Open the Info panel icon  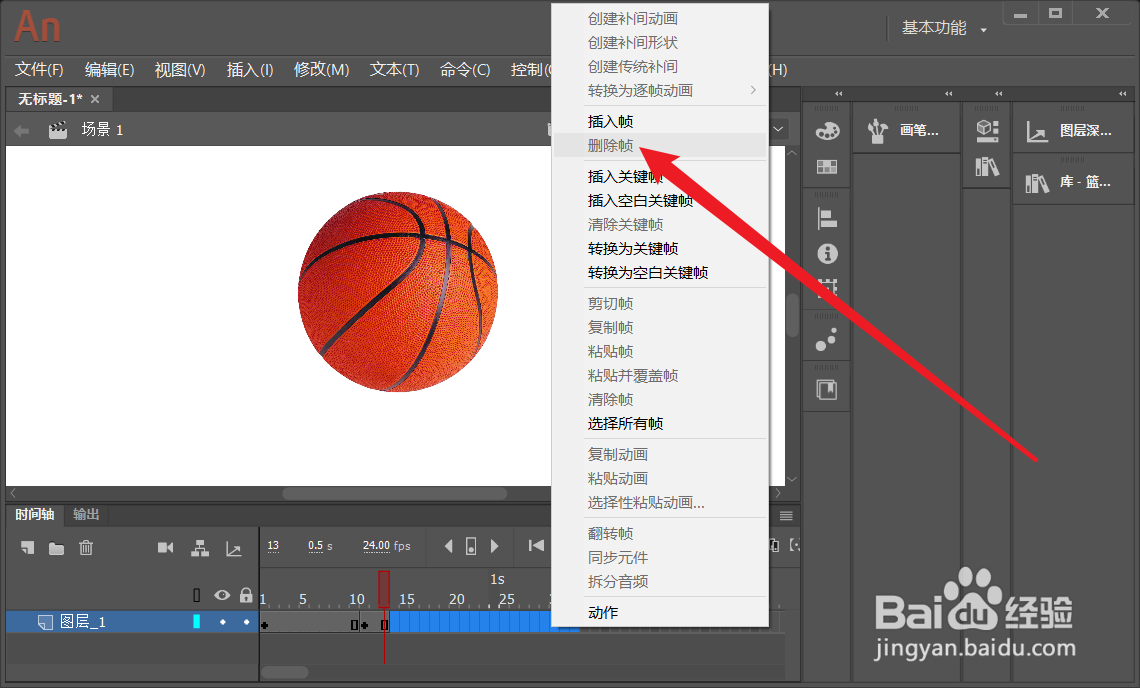pos(827,254)
